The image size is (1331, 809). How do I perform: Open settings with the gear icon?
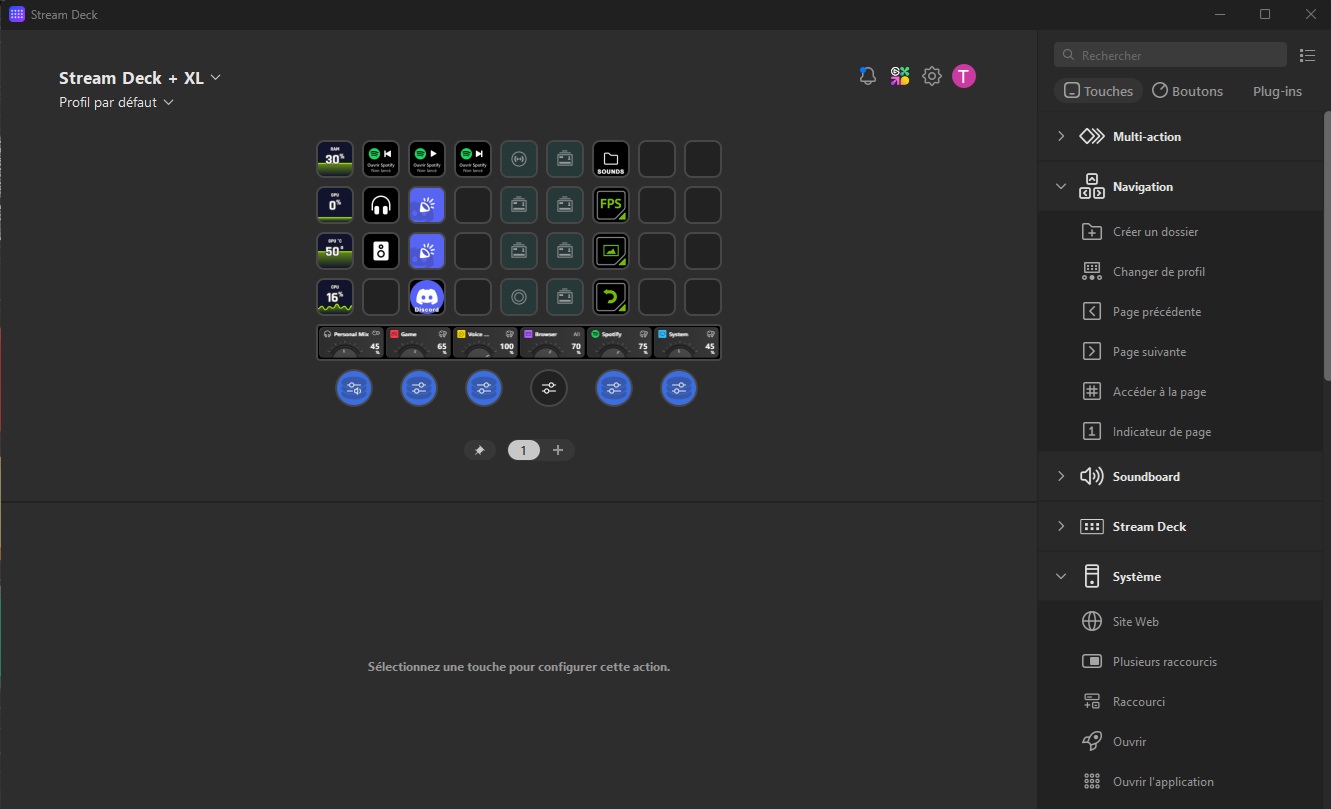(932, 76)
